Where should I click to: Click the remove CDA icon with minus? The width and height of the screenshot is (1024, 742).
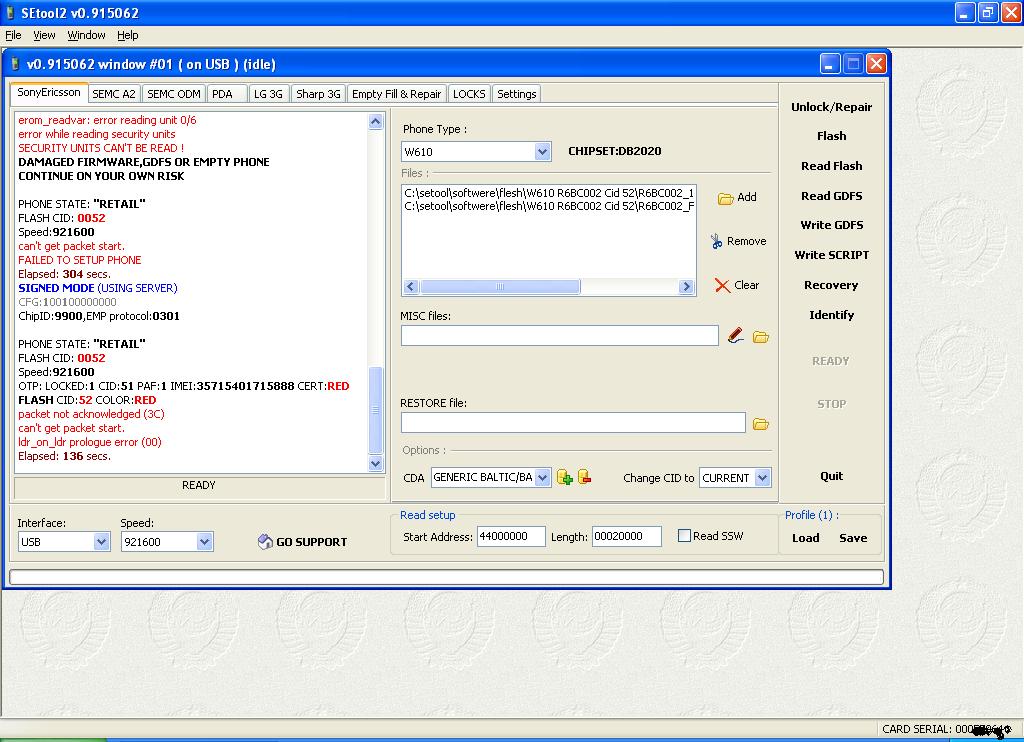584,477
